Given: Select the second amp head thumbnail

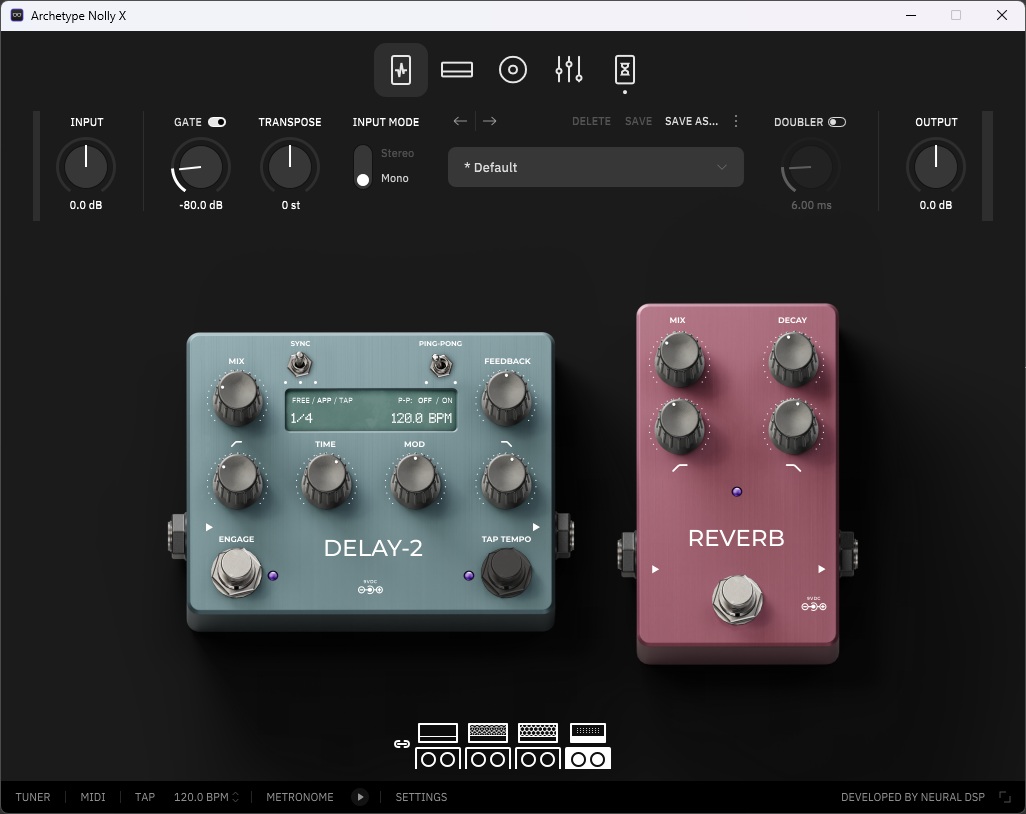Looking at the screenshot, I should pos(488,732).
